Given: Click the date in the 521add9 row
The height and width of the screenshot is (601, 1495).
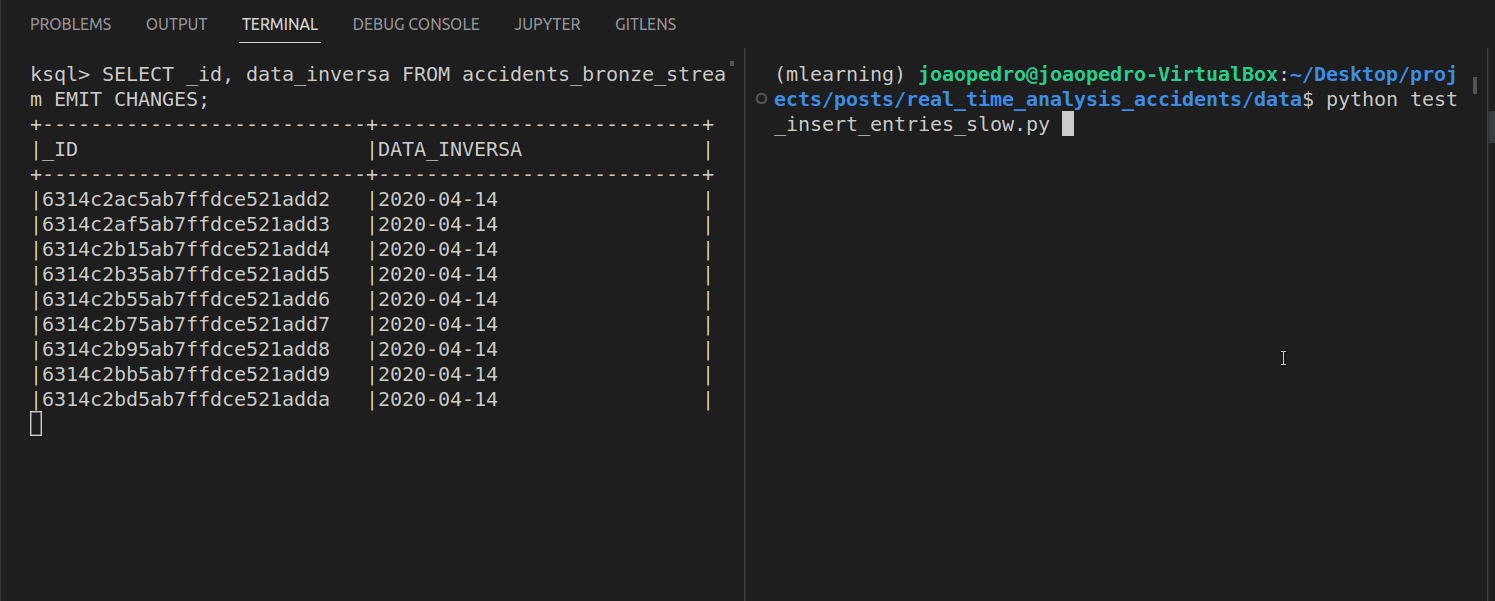Looking at the screenshot, I should 438,375.
